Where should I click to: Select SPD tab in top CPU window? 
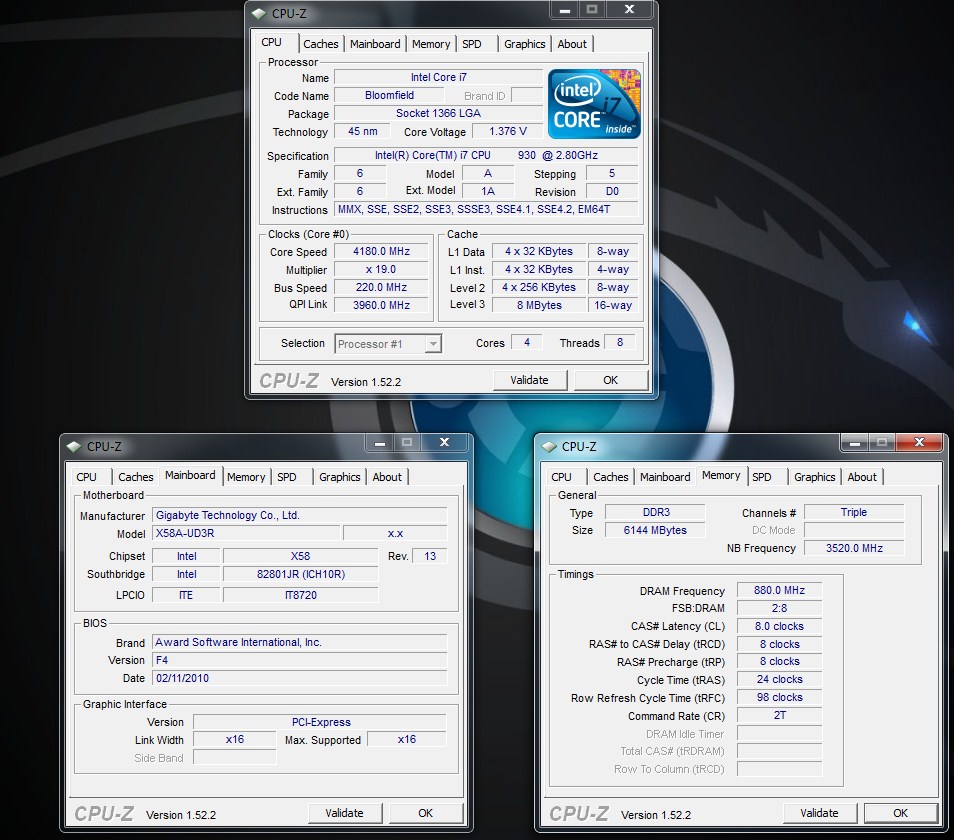coord(472,44)
